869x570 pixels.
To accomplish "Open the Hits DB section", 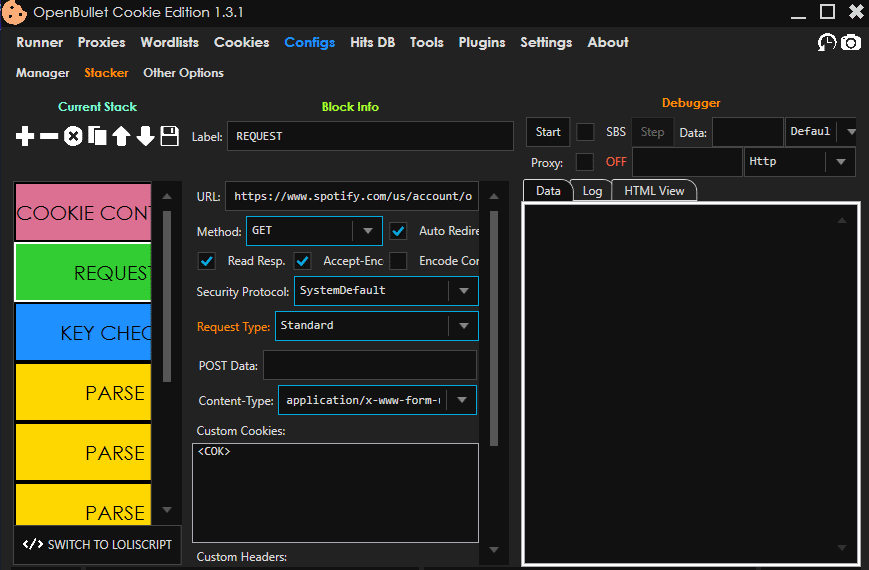I will coord(372,42).
